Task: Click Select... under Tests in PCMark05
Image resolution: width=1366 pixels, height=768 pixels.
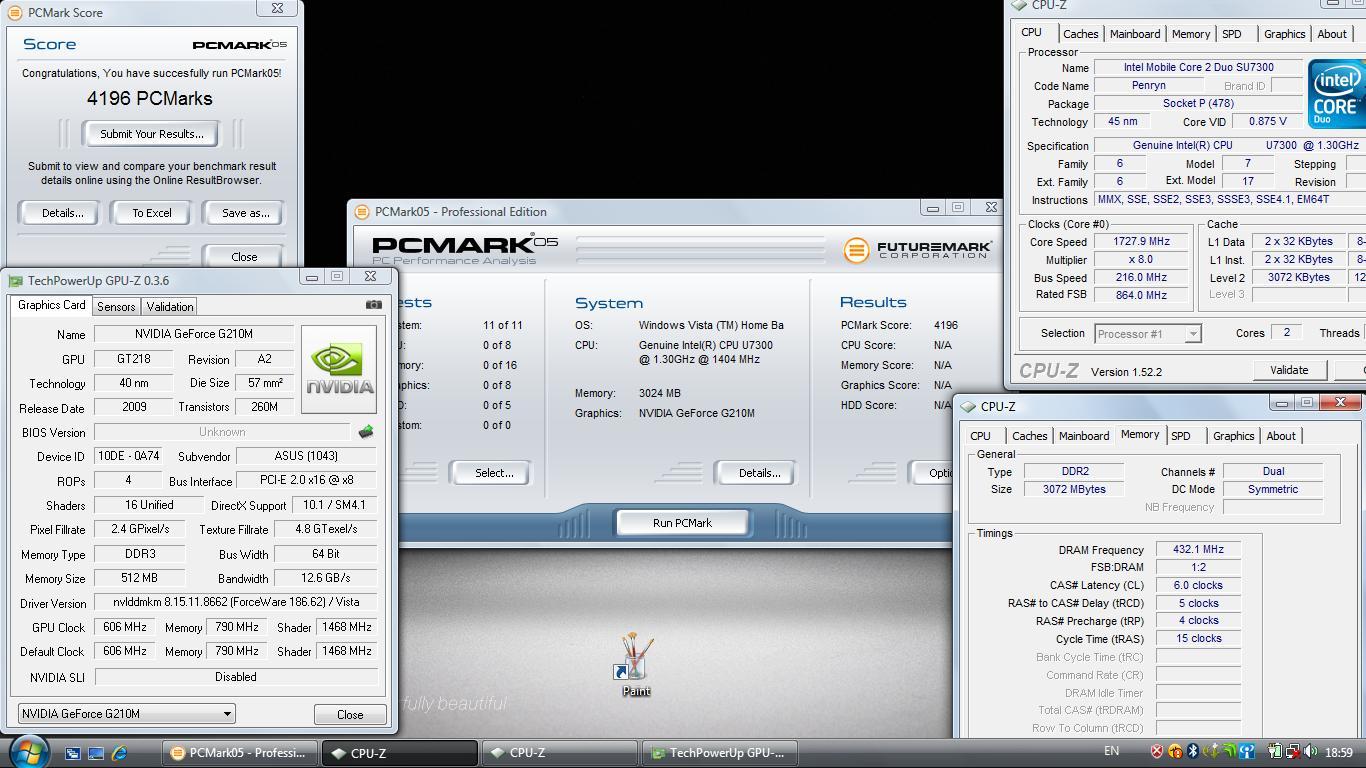Action: (493, 473)
